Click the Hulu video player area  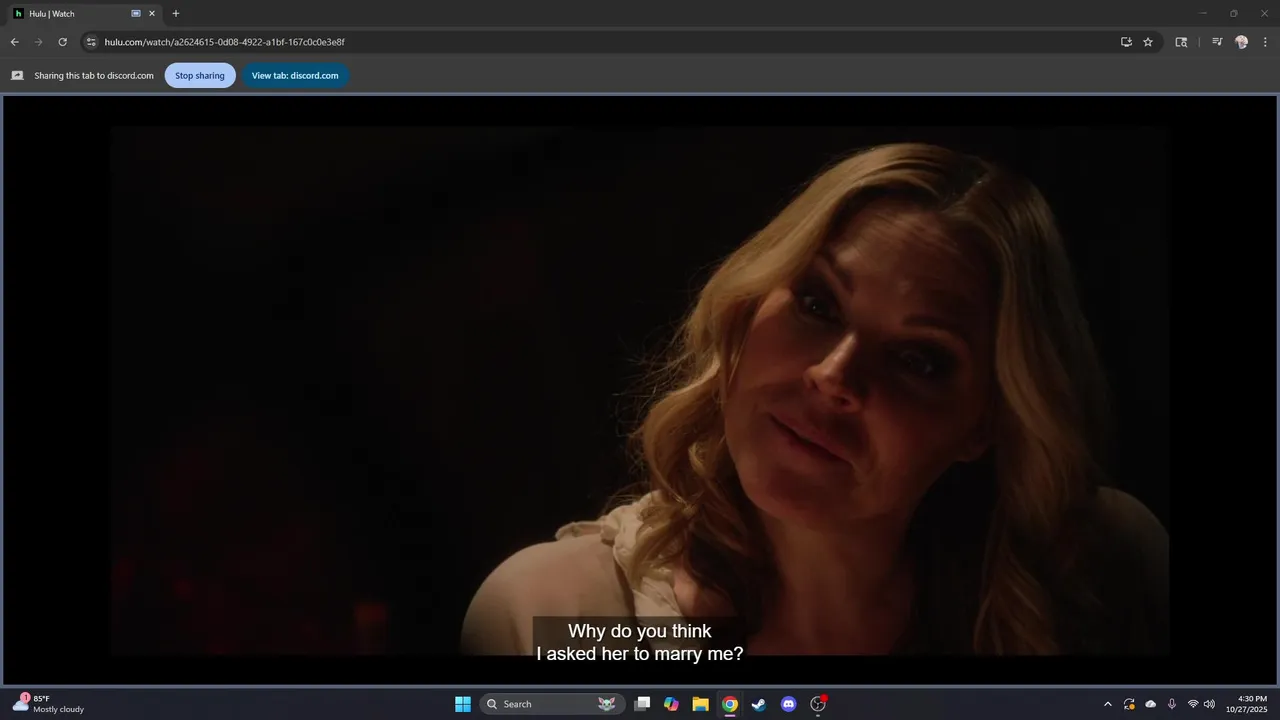point(640,390)
